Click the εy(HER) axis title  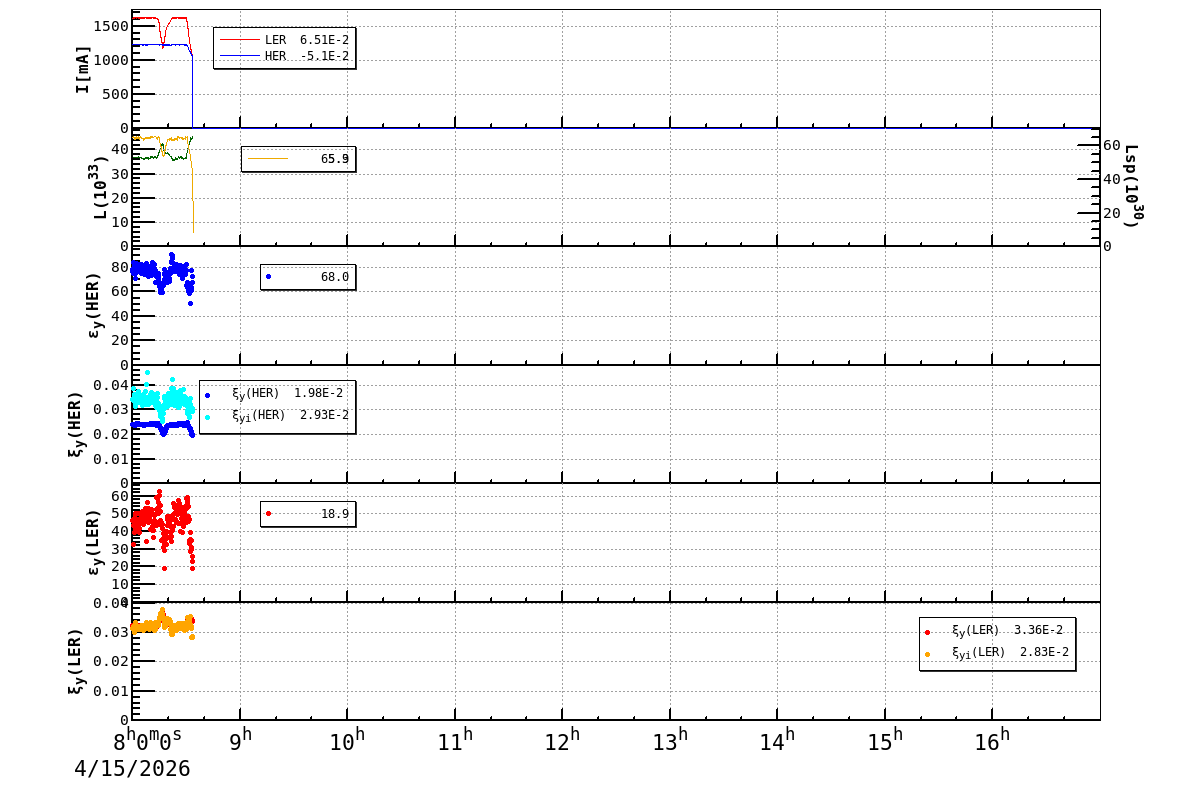[95, 305]
